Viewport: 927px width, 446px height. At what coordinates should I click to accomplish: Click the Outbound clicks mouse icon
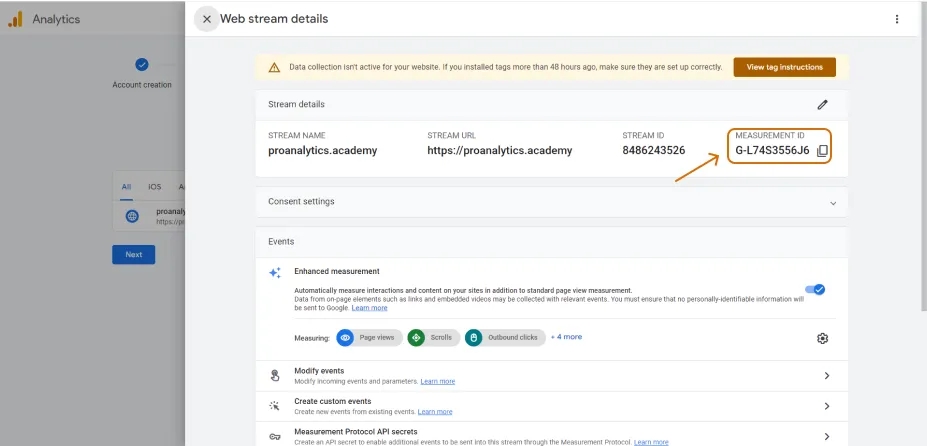pos(474,338)
